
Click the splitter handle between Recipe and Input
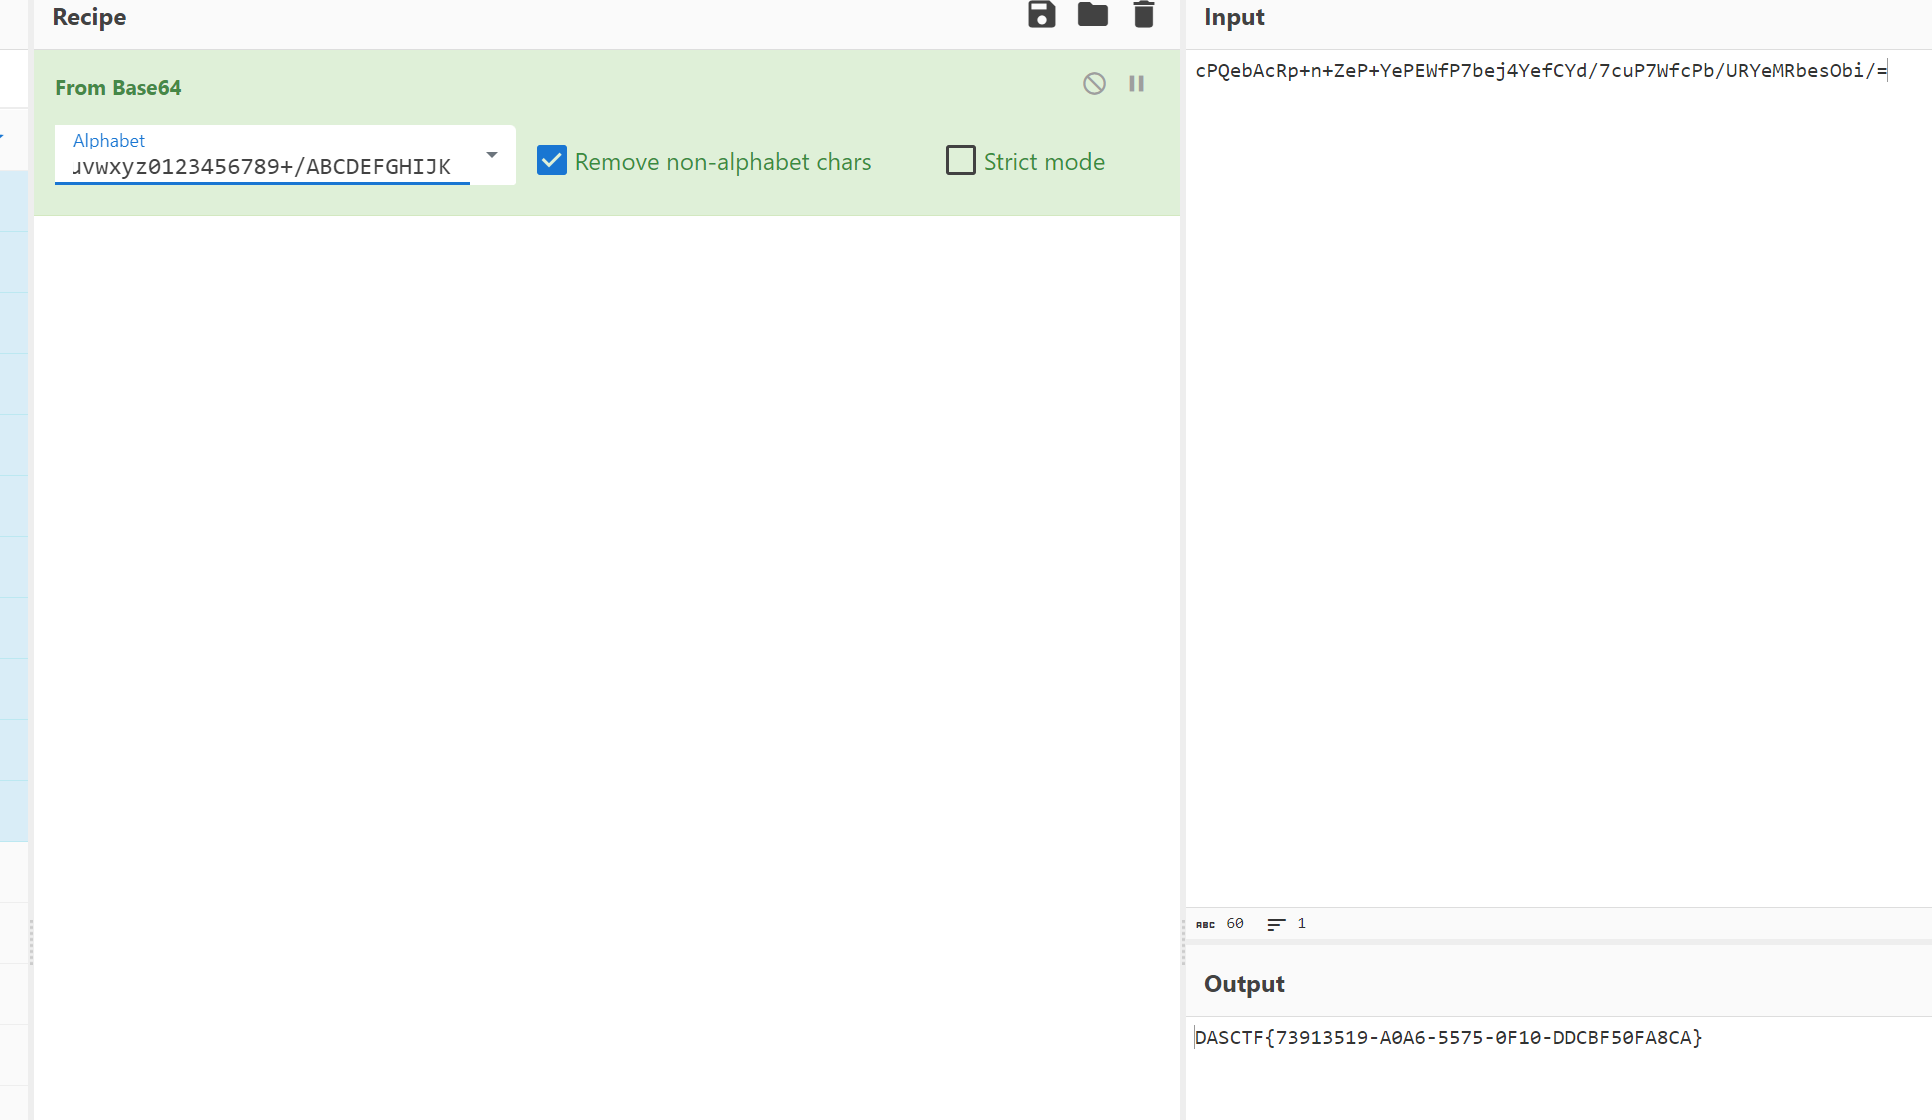[x=1183, y=940]
